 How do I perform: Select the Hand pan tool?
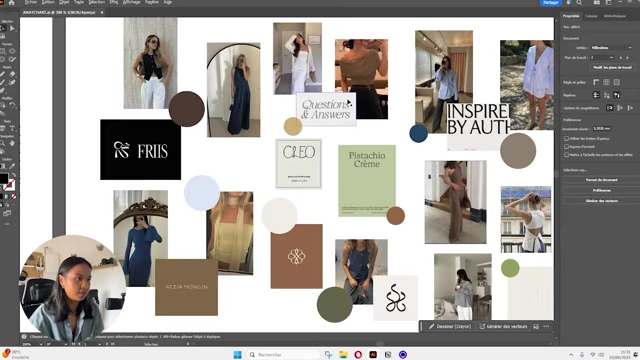pos(12,143)
